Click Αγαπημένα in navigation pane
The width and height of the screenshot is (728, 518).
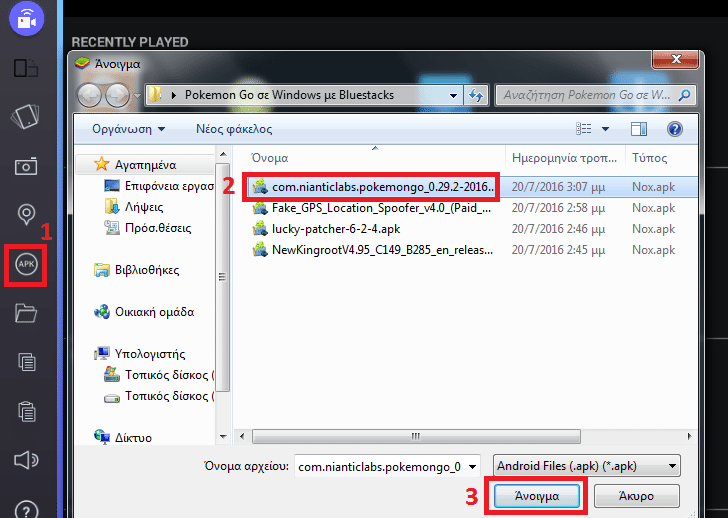click(145, 165)
